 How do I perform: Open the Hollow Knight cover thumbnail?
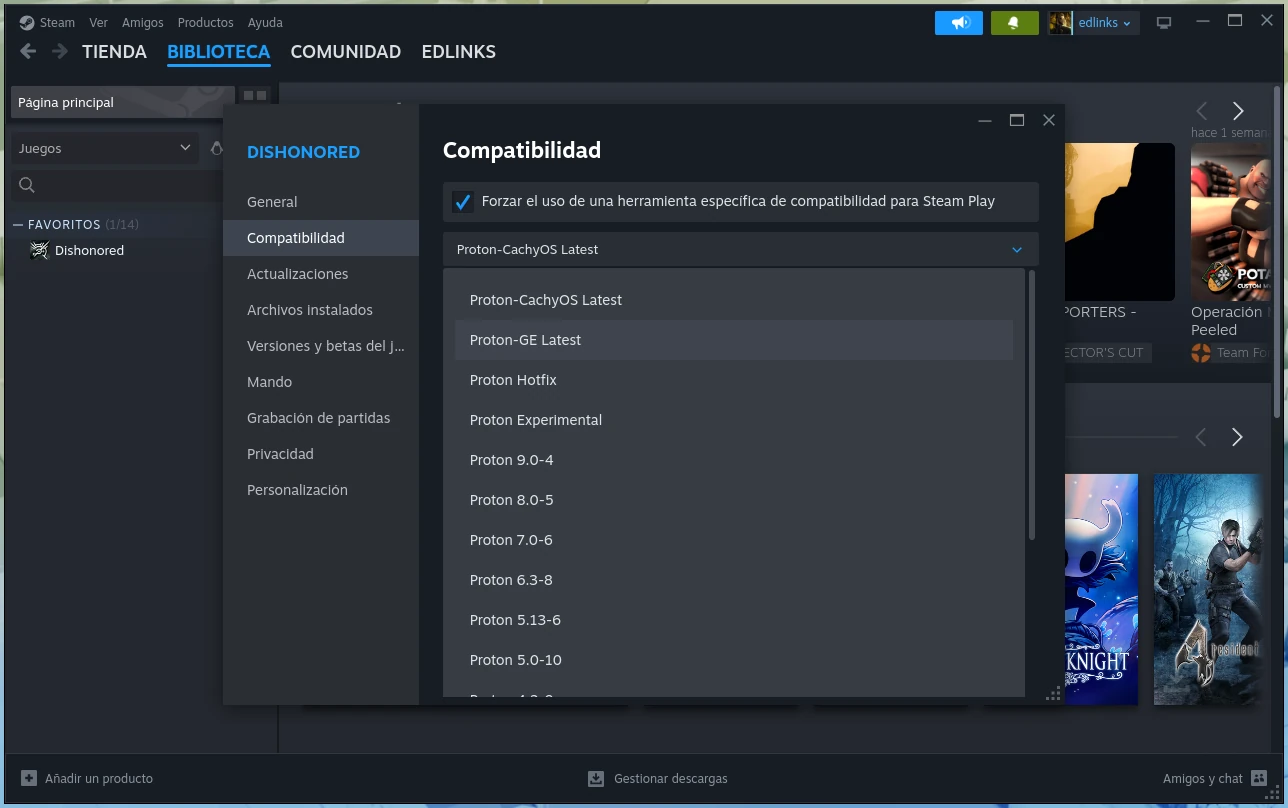[1101, 589]
